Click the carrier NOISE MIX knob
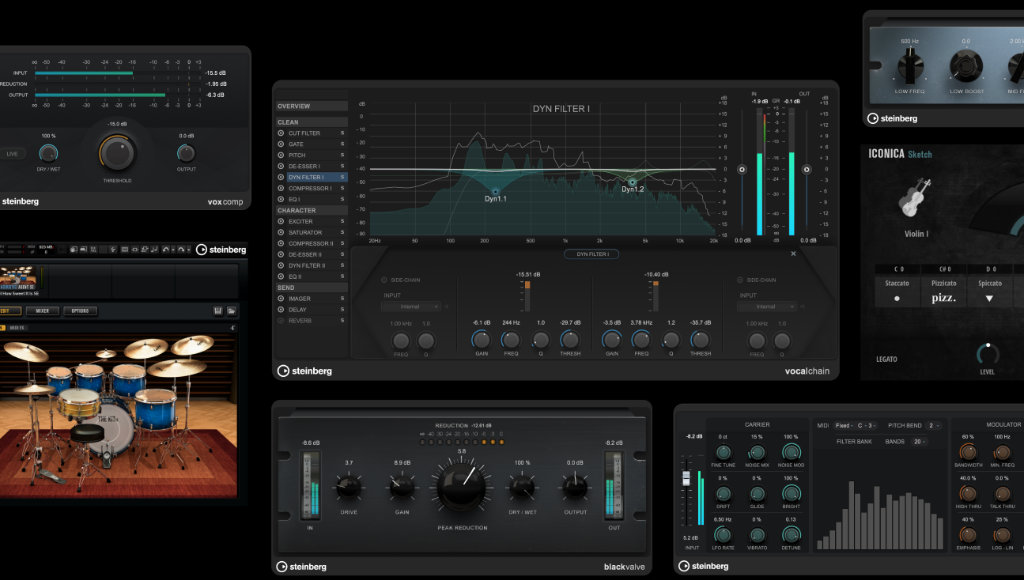Image resolution: width=1024 pixels, height=580 pixels. click(x=757, y=452)
